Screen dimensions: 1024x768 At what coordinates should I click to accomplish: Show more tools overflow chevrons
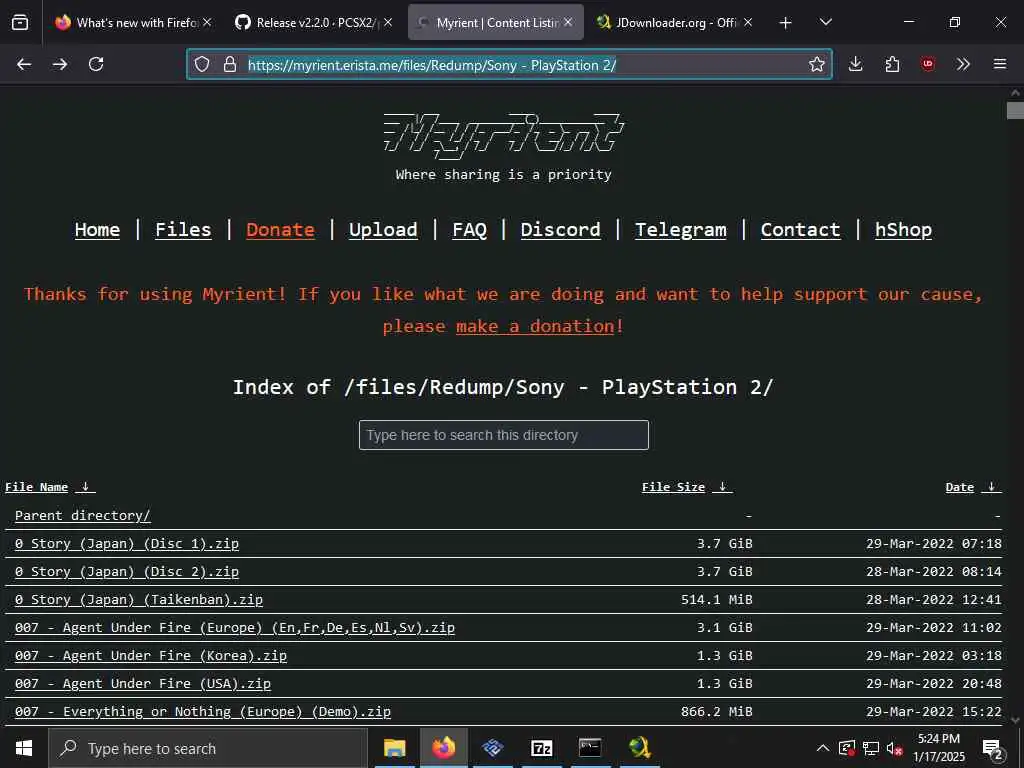tap(963, 64)
